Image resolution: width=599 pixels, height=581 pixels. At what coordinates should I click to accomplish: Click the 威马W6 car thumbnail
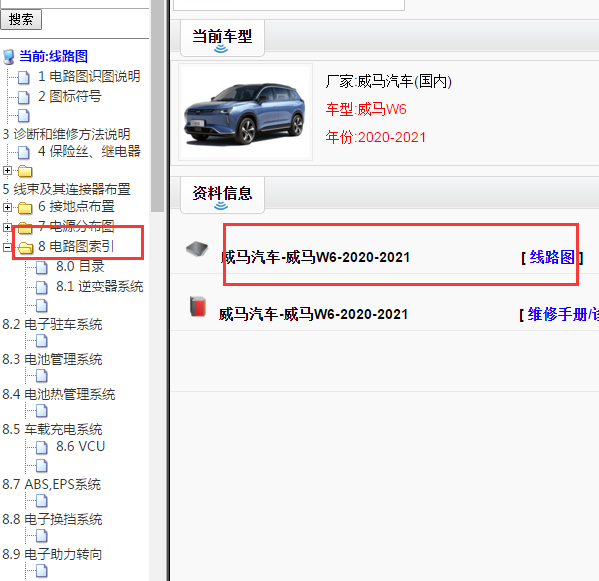pyautogui.click(x=245, y=112)
